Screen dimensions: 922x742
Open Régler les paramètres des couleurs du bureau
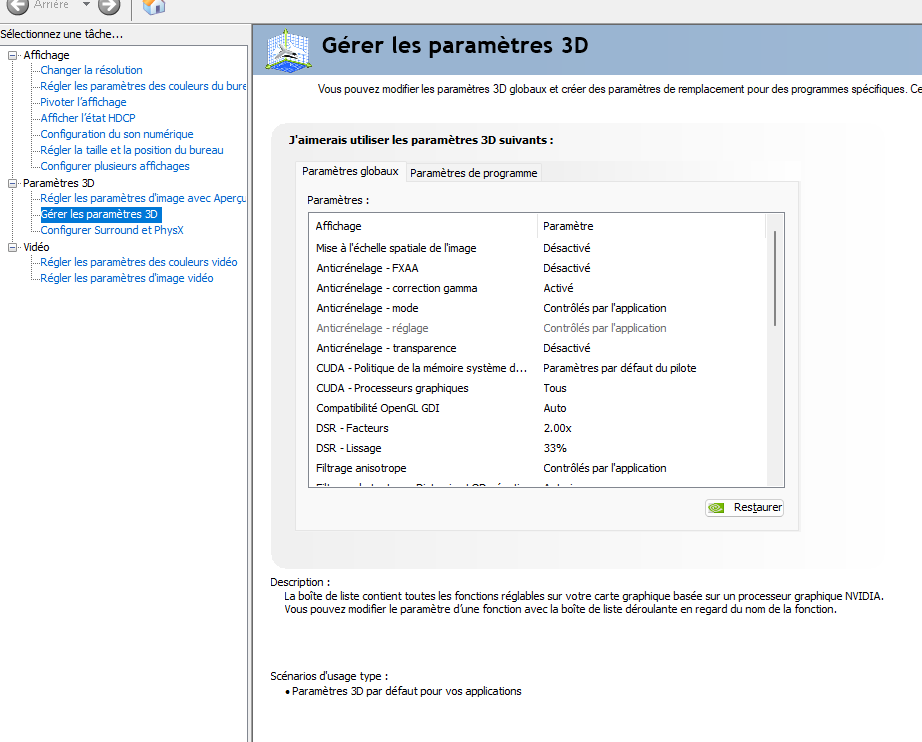(143, 86)
